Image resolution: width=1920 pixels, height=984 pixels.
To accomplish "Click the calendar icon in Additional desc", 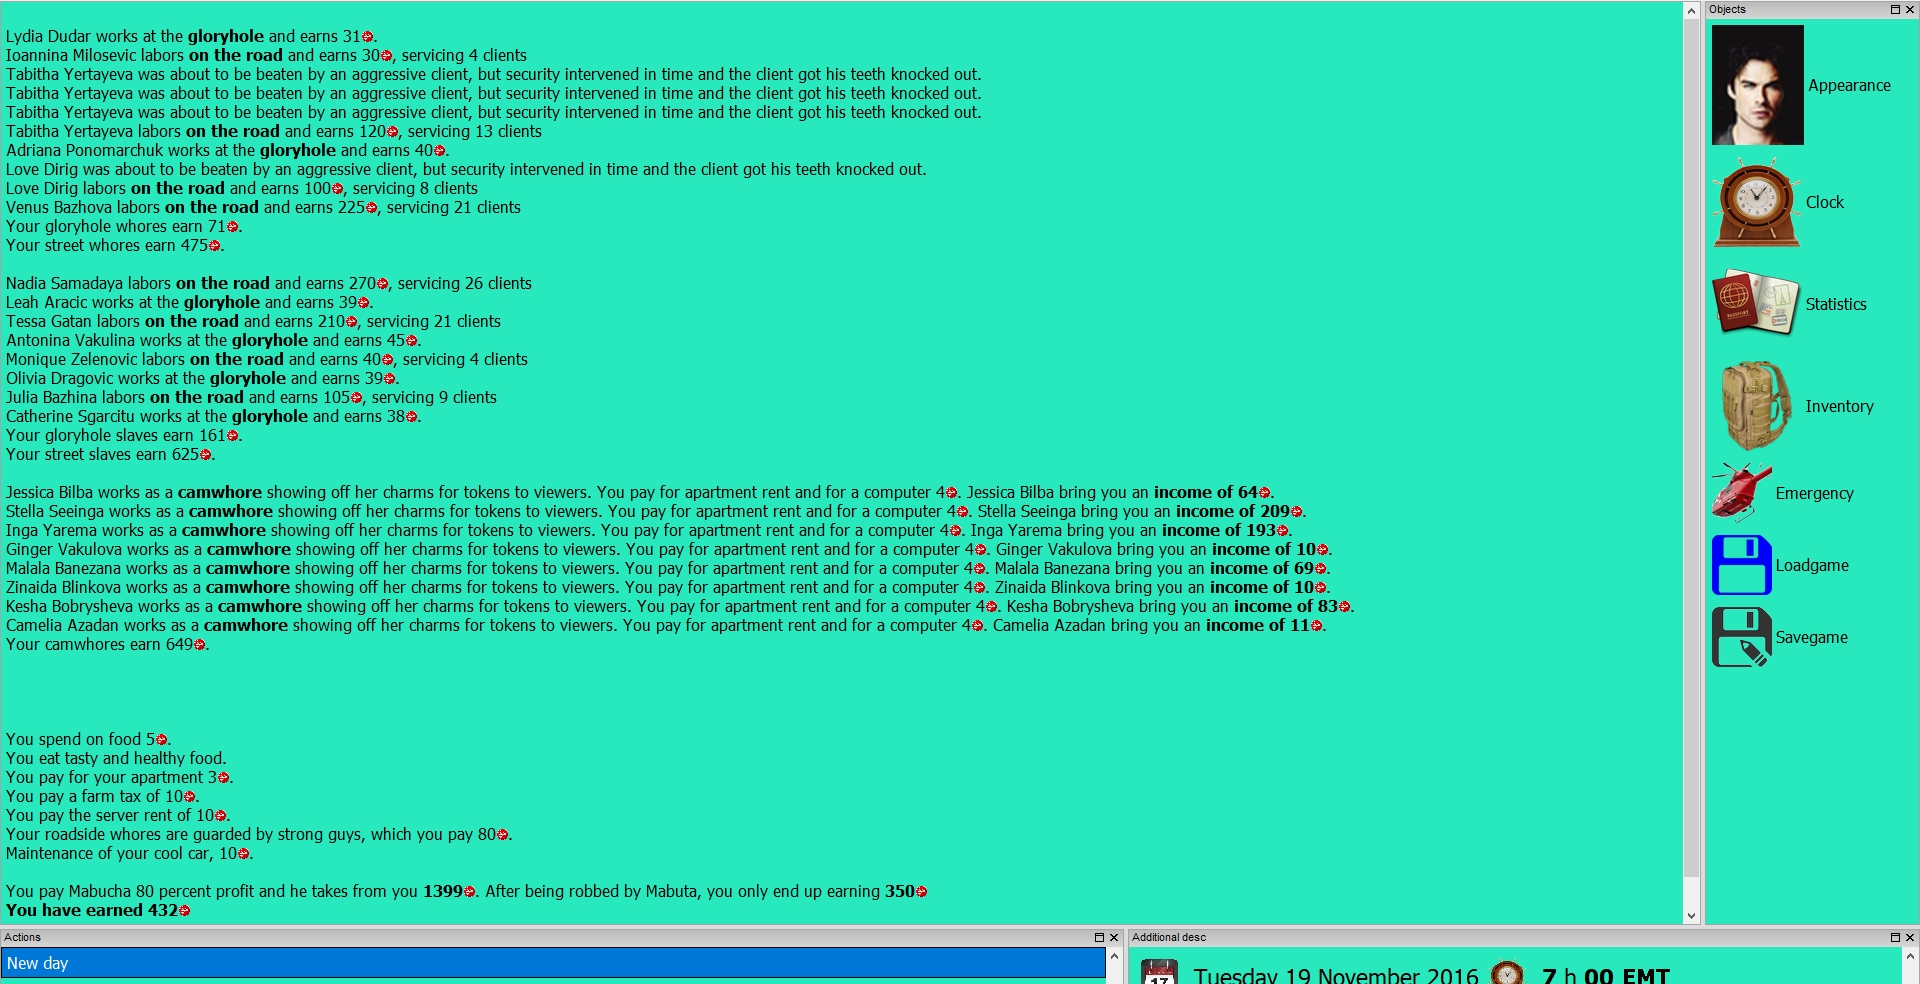I will click(x=1159, y=973).
